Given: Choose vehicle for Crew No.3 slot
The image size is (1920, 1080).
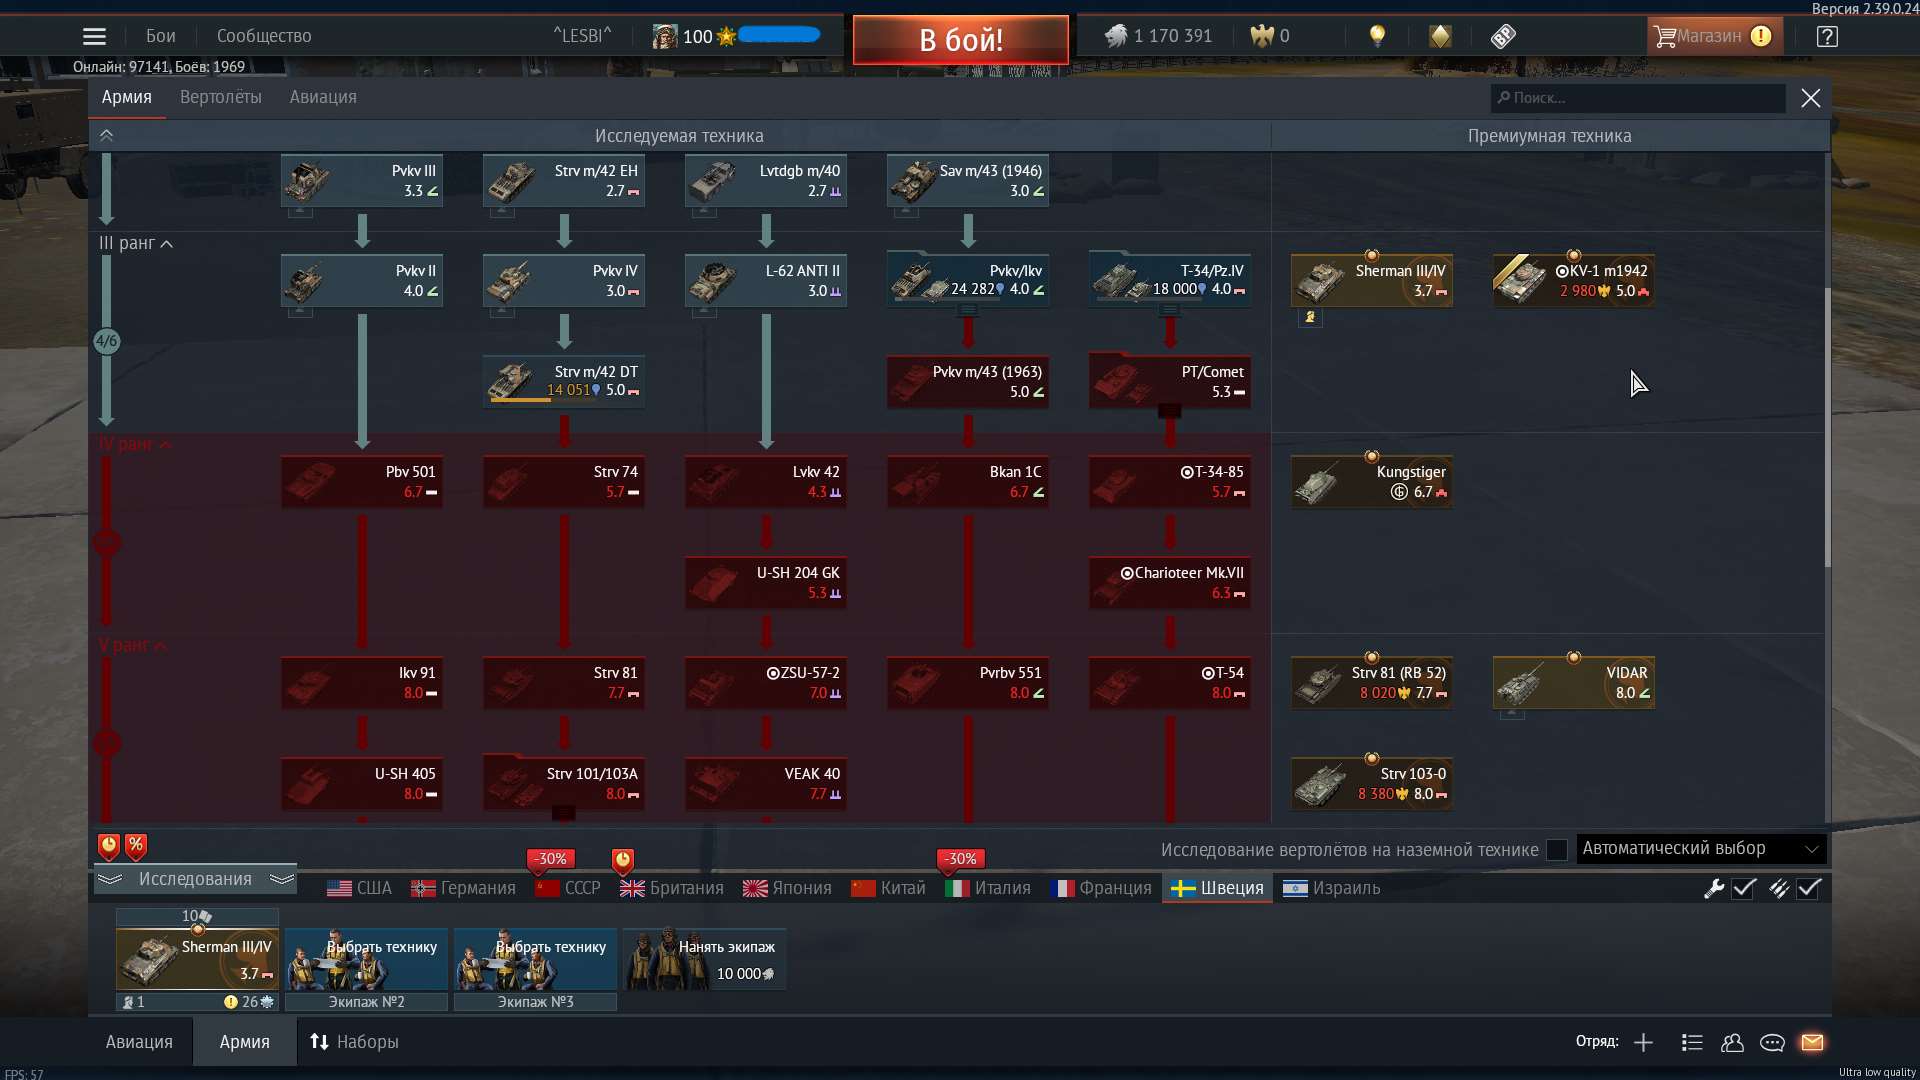Looking at the screenshot, I should pos(535,960).
